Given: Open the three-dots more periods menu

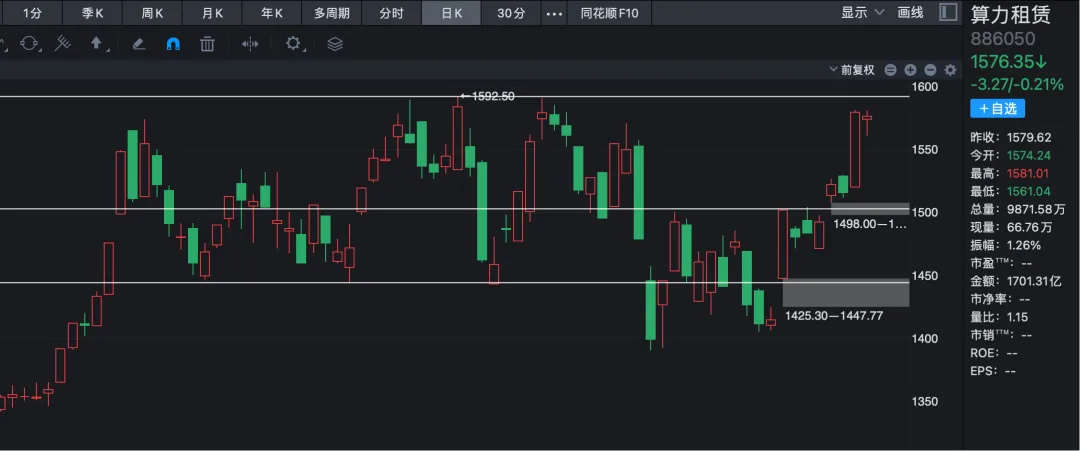Looking at the screenshot, I should coord(554,13).
